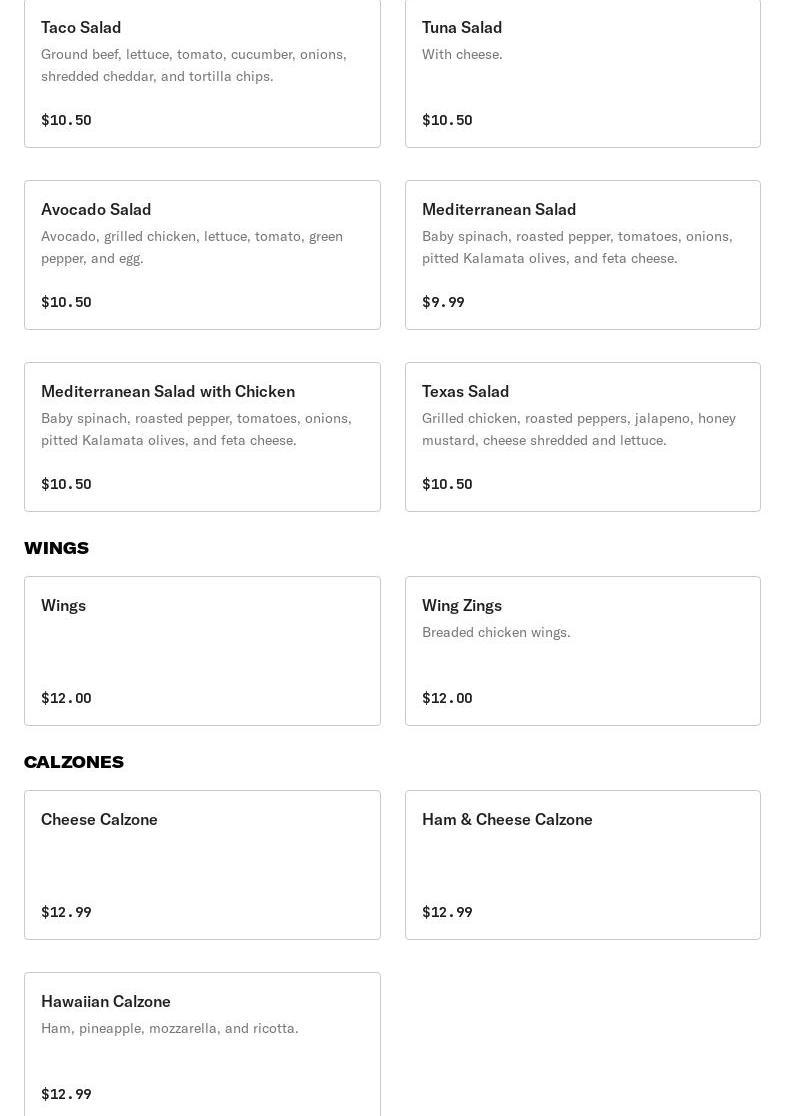Select the Tuna Salad card
The image size is (785, 1116).
tap(582, 73)
